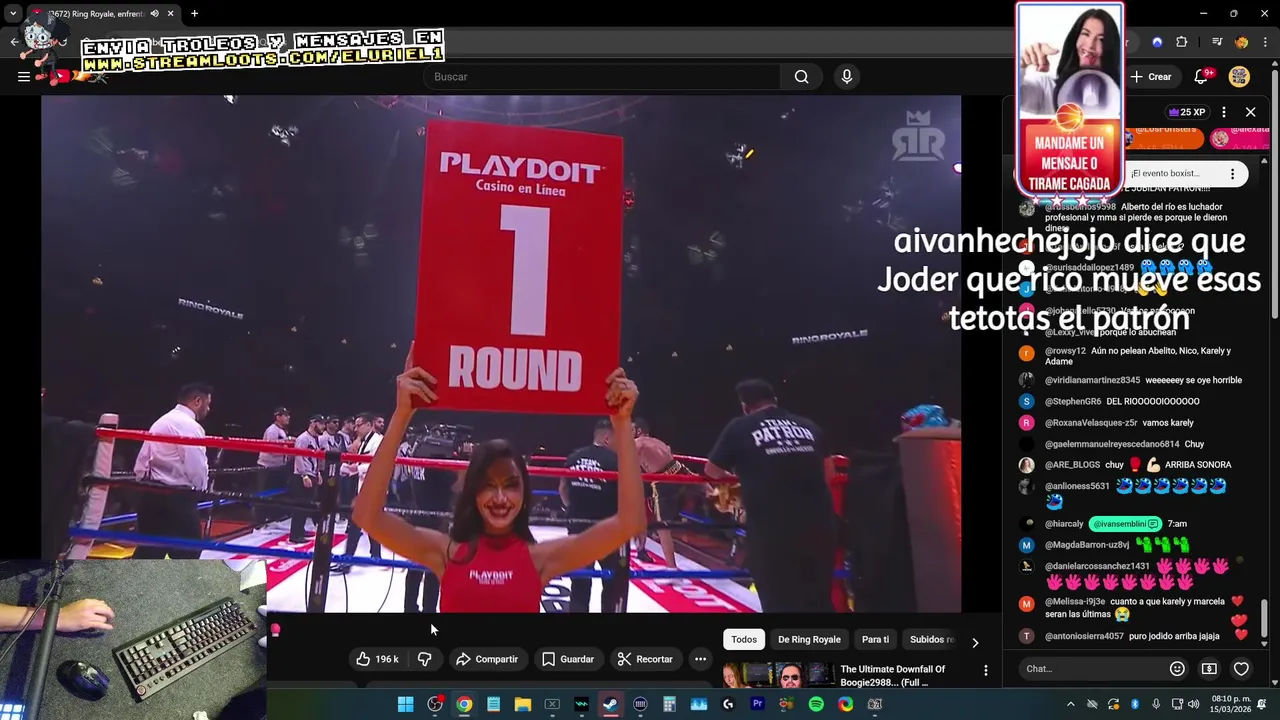Open the Super Chat purchase icon
The image size is (1280, 720).
click(1209, 669)
